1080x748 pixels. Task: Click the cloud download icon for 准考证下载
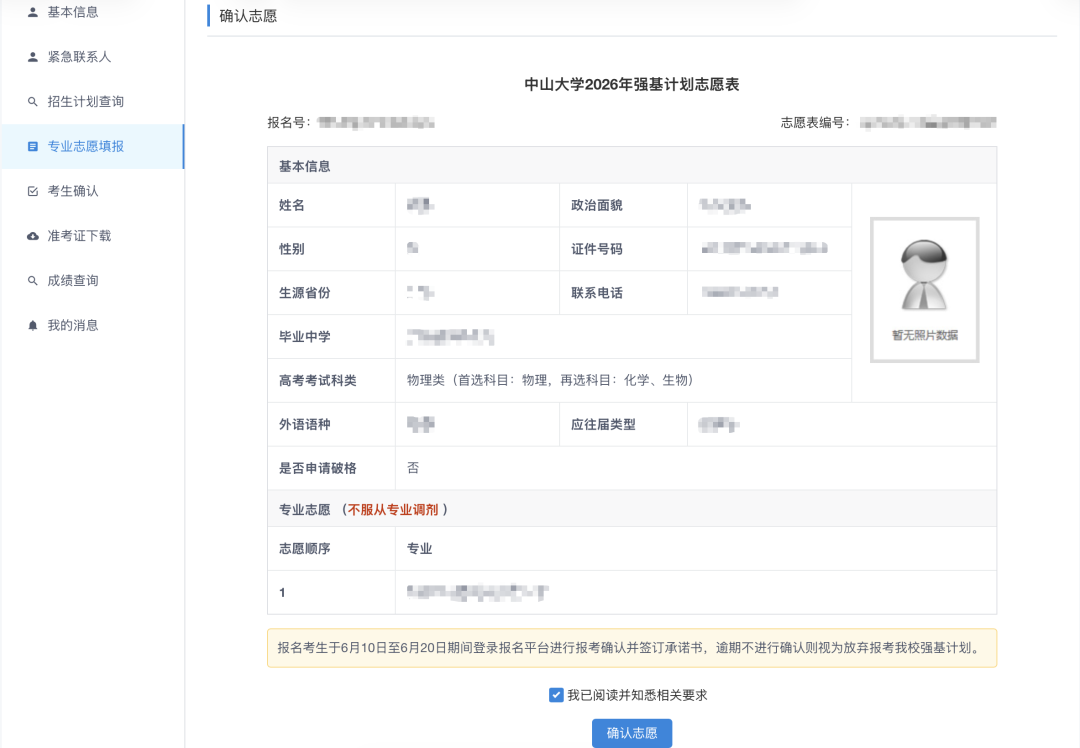tap(31, 235)
